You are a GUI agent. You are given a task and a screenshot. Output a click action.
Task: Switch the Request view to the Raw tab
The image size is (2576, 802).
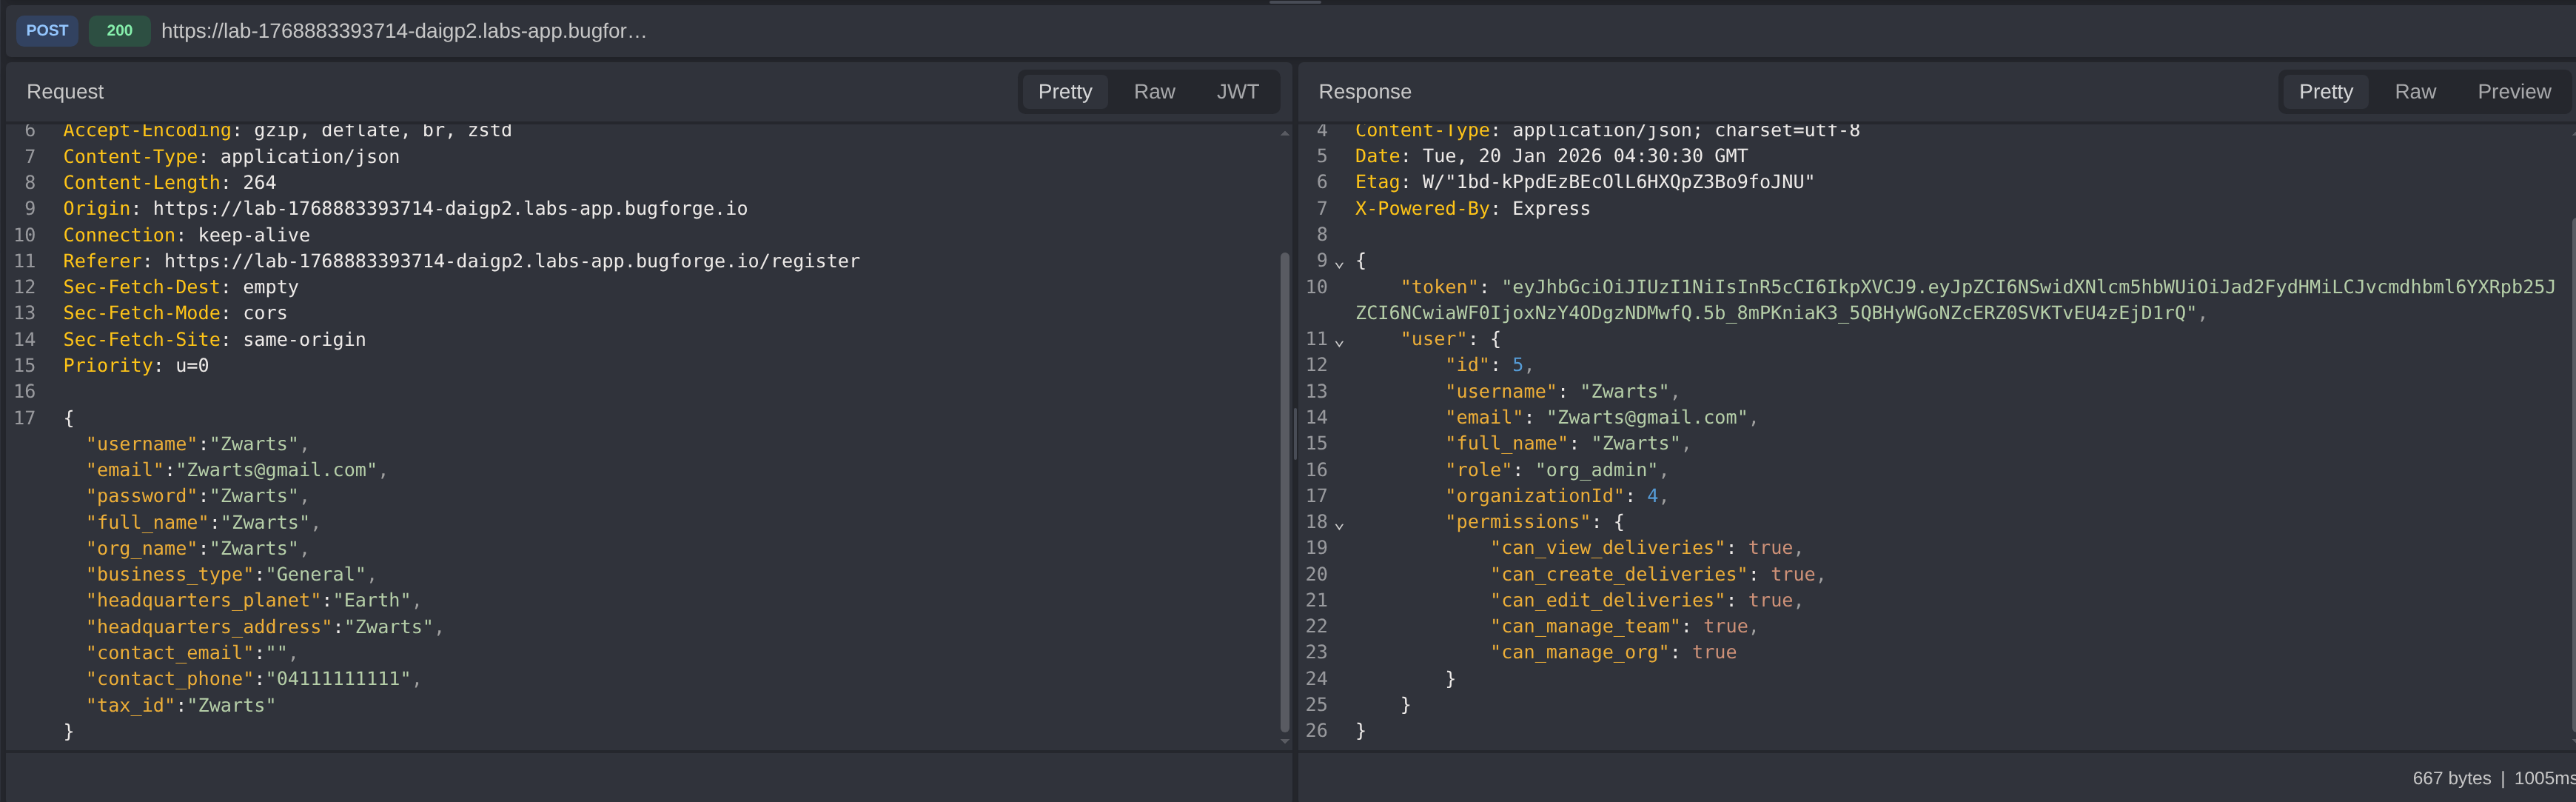tap(1153, 92)
